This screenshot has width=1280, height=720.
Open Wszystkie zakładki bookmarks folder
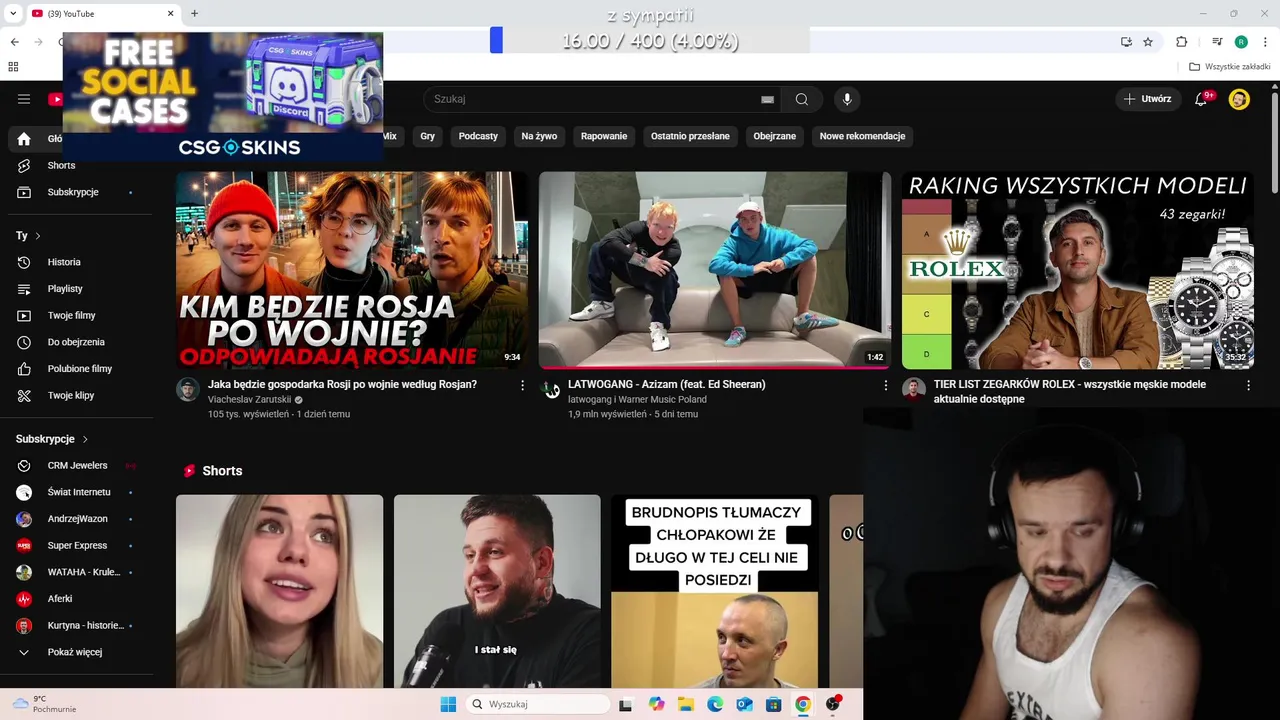(x=1230, y=67)
